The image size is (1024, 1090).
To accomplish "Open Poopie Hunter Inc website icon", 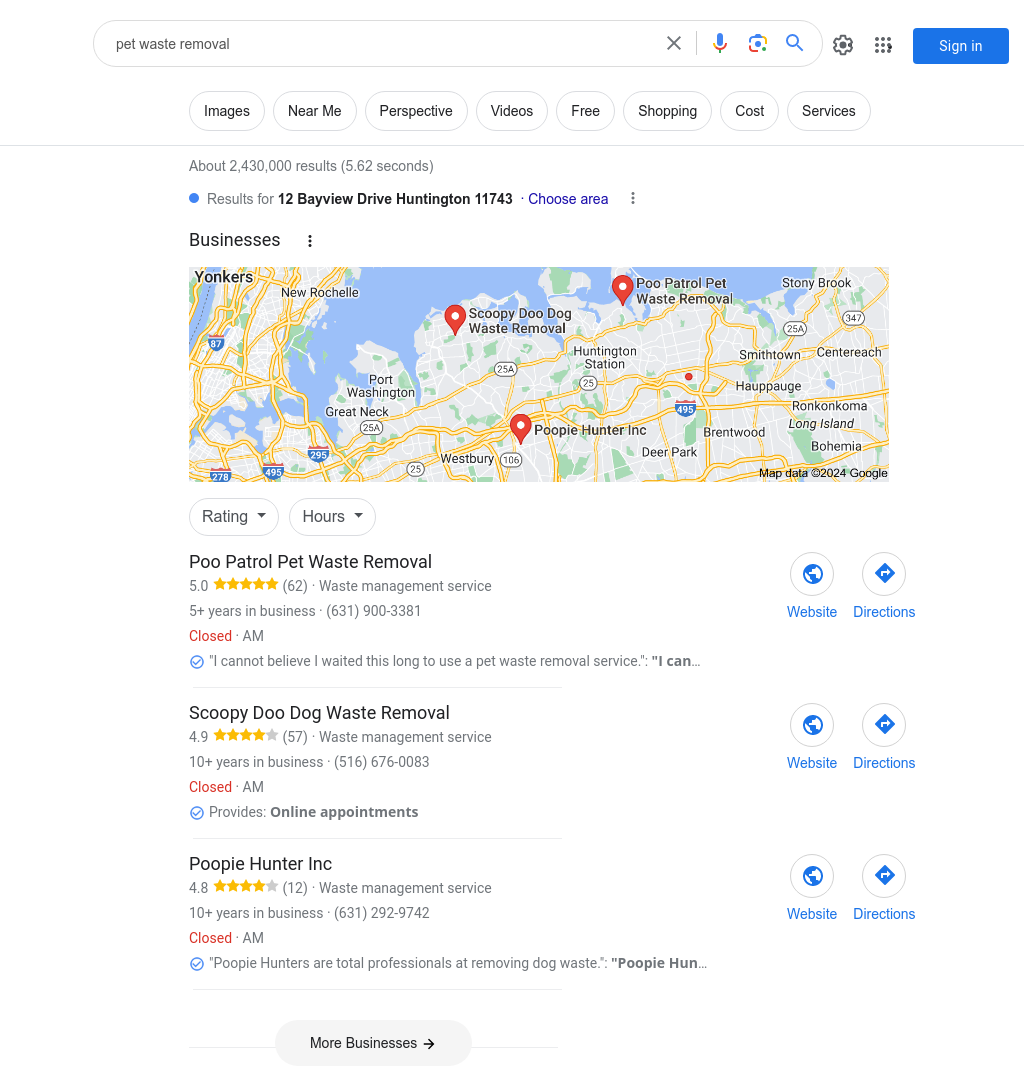I will click(812, 876).
